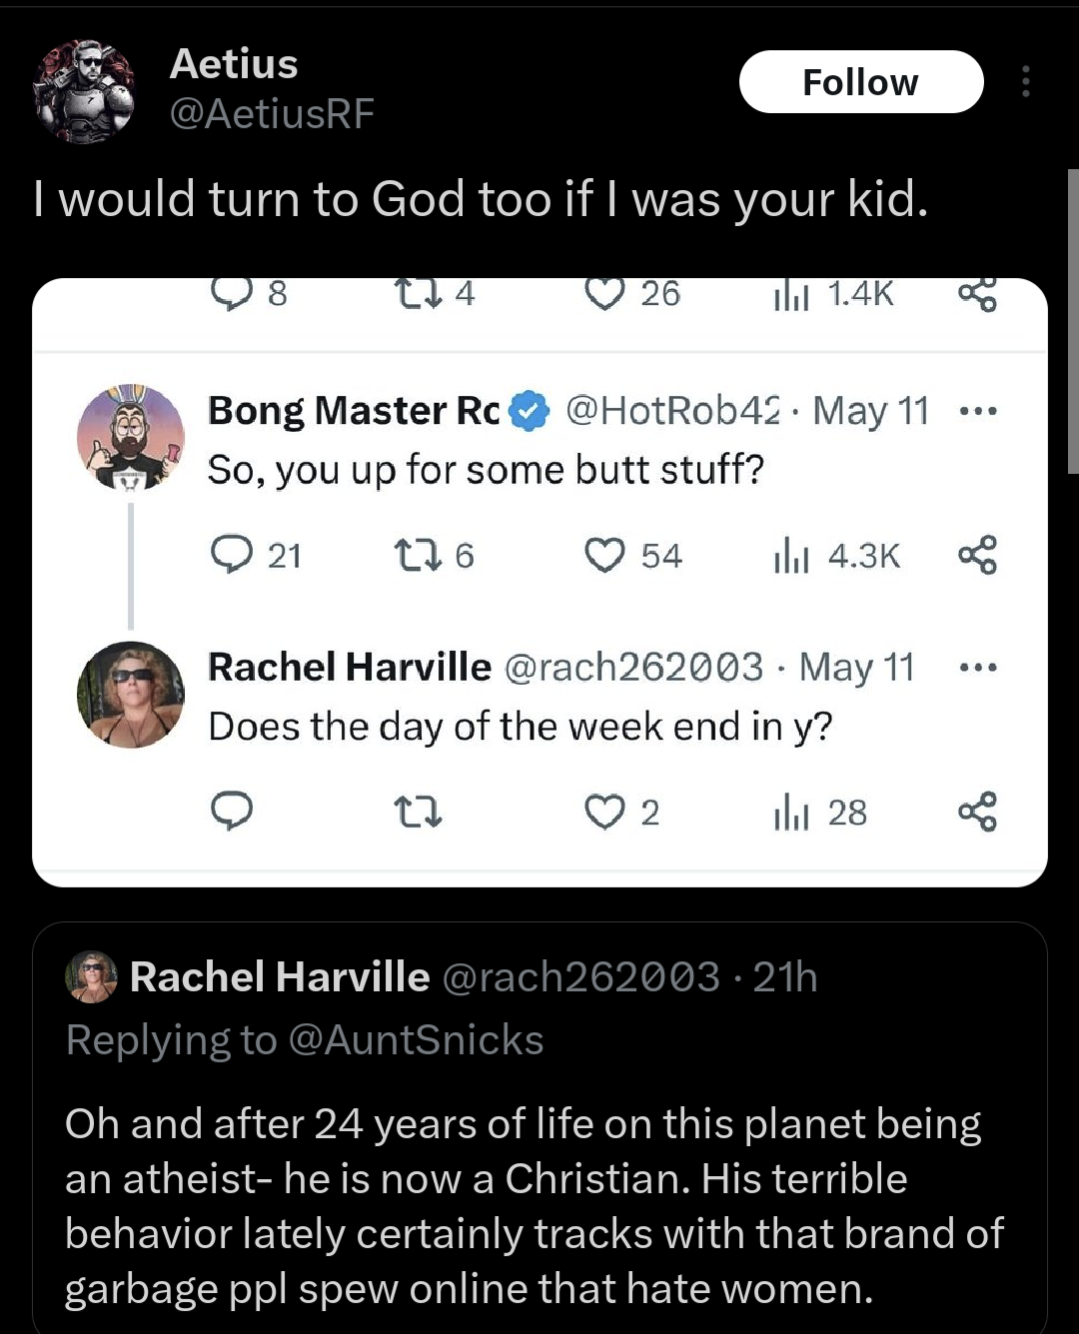The image size is (1079, 1334).
Task: Open more options on Rachel Harville's May 11 tweet
Action: point(977,667)
